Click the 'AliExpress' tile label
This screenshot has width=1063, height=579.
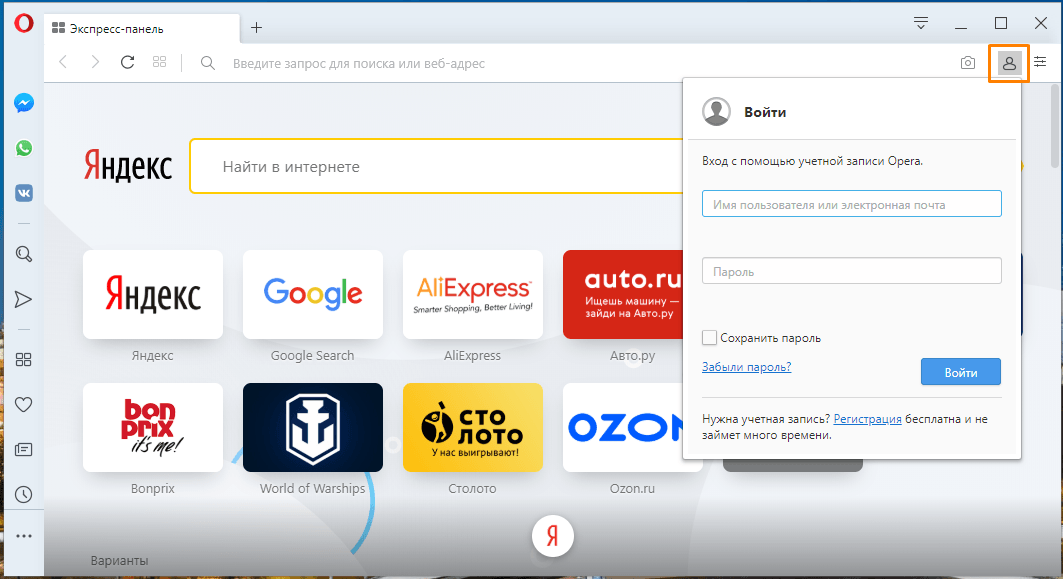tap(473, 355)
